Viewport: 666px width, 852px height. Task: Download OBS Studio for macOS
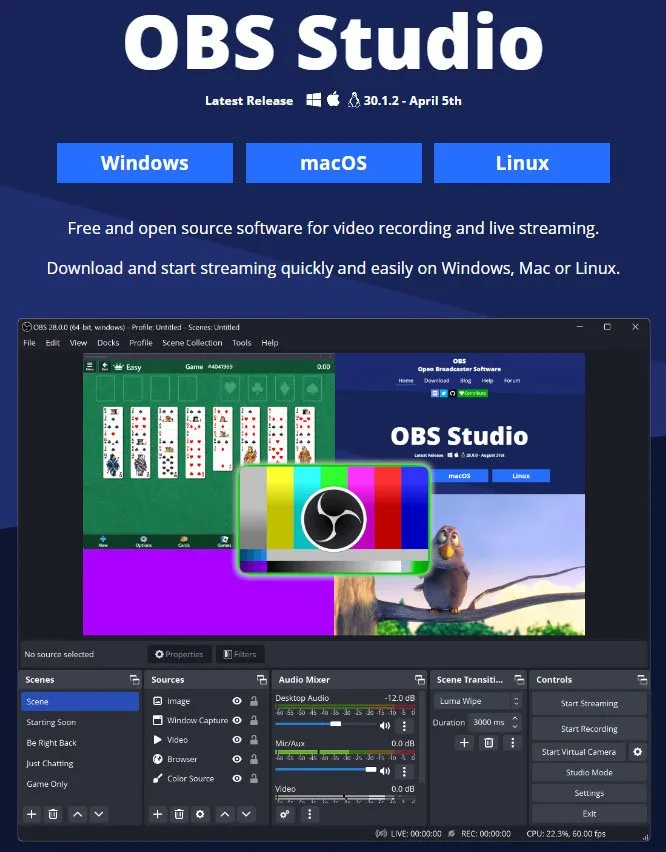pos(334,163)
